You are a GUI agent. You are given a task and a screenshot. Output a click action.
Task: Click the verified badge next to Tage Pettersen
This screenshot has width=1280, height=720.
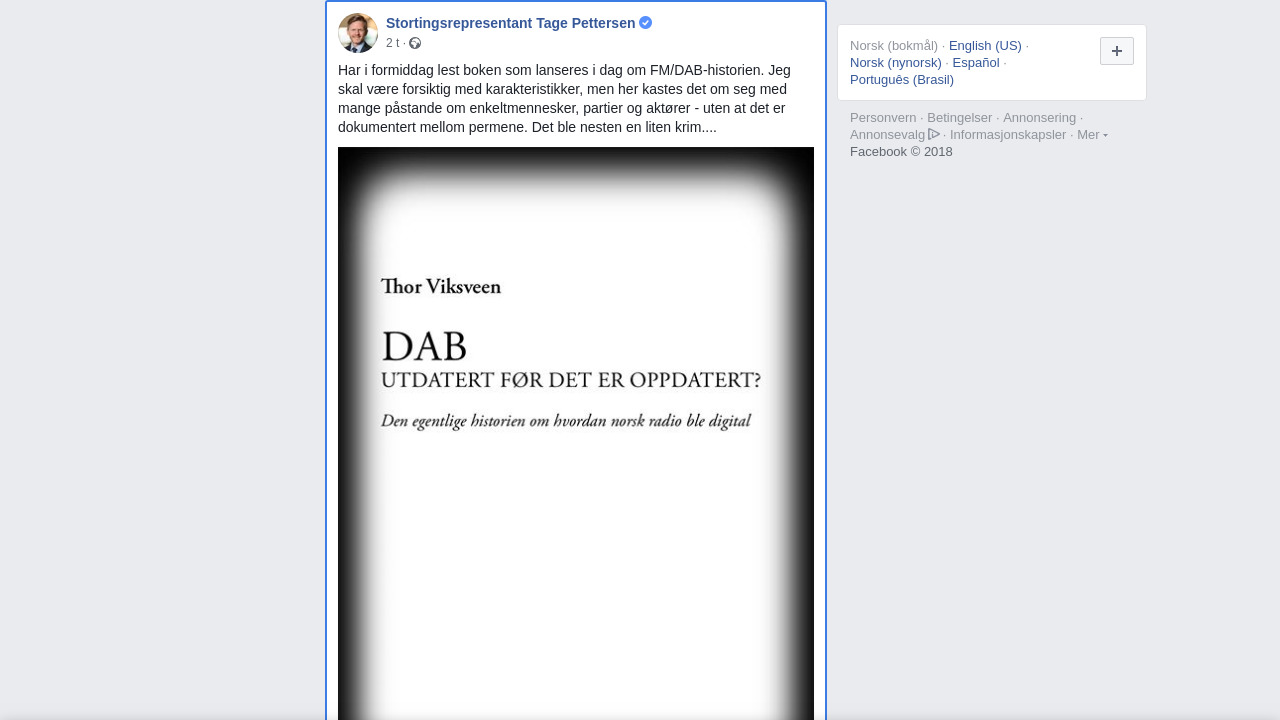646,23
